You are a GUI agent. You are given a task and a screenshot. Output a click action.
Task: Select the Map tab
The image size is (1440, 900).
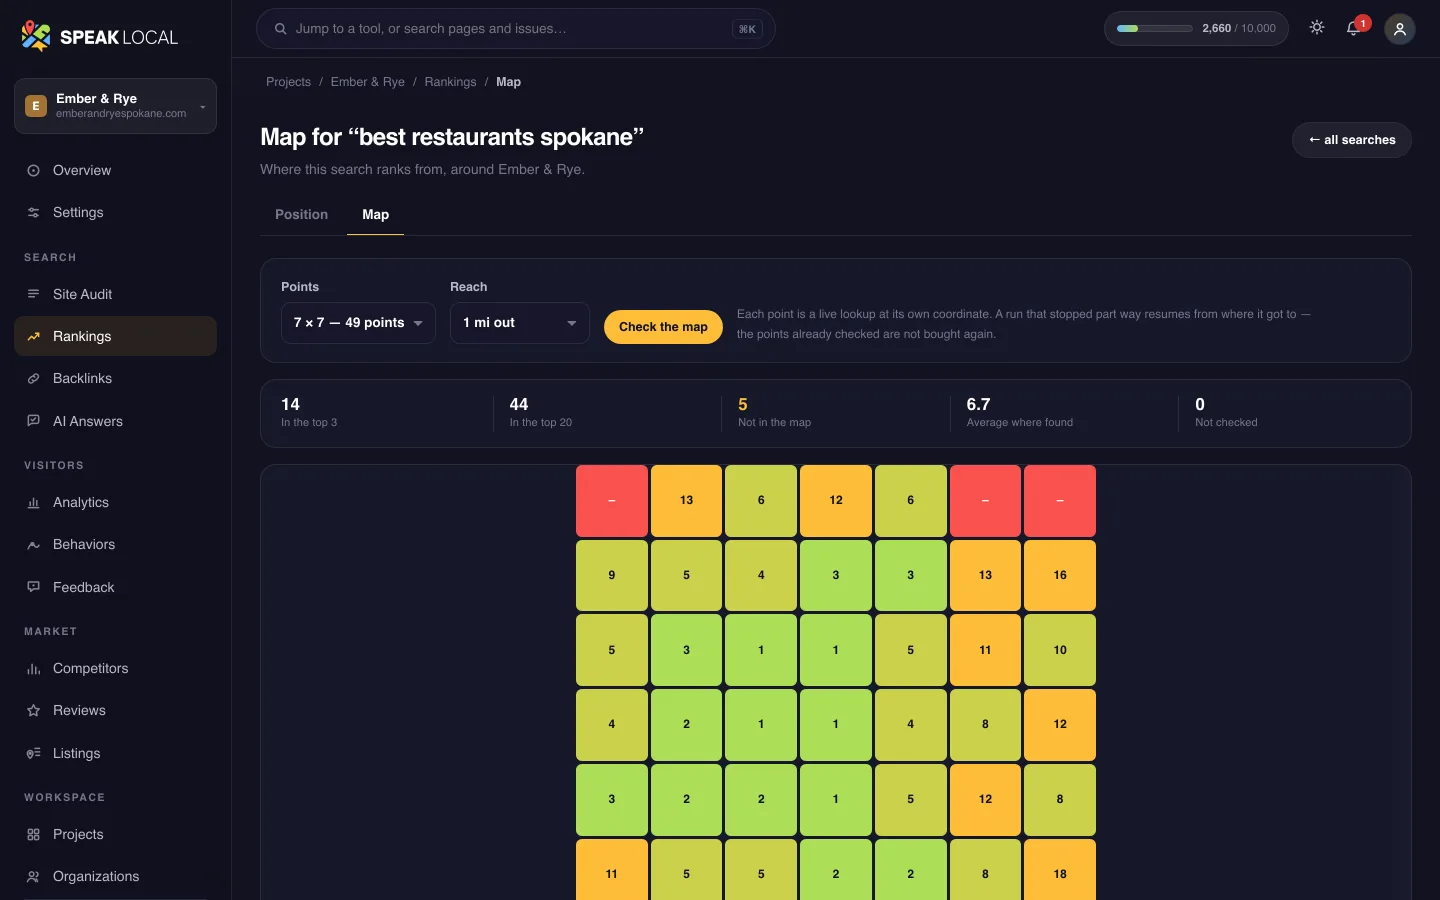pyautogui.click(x=375, y=214)
